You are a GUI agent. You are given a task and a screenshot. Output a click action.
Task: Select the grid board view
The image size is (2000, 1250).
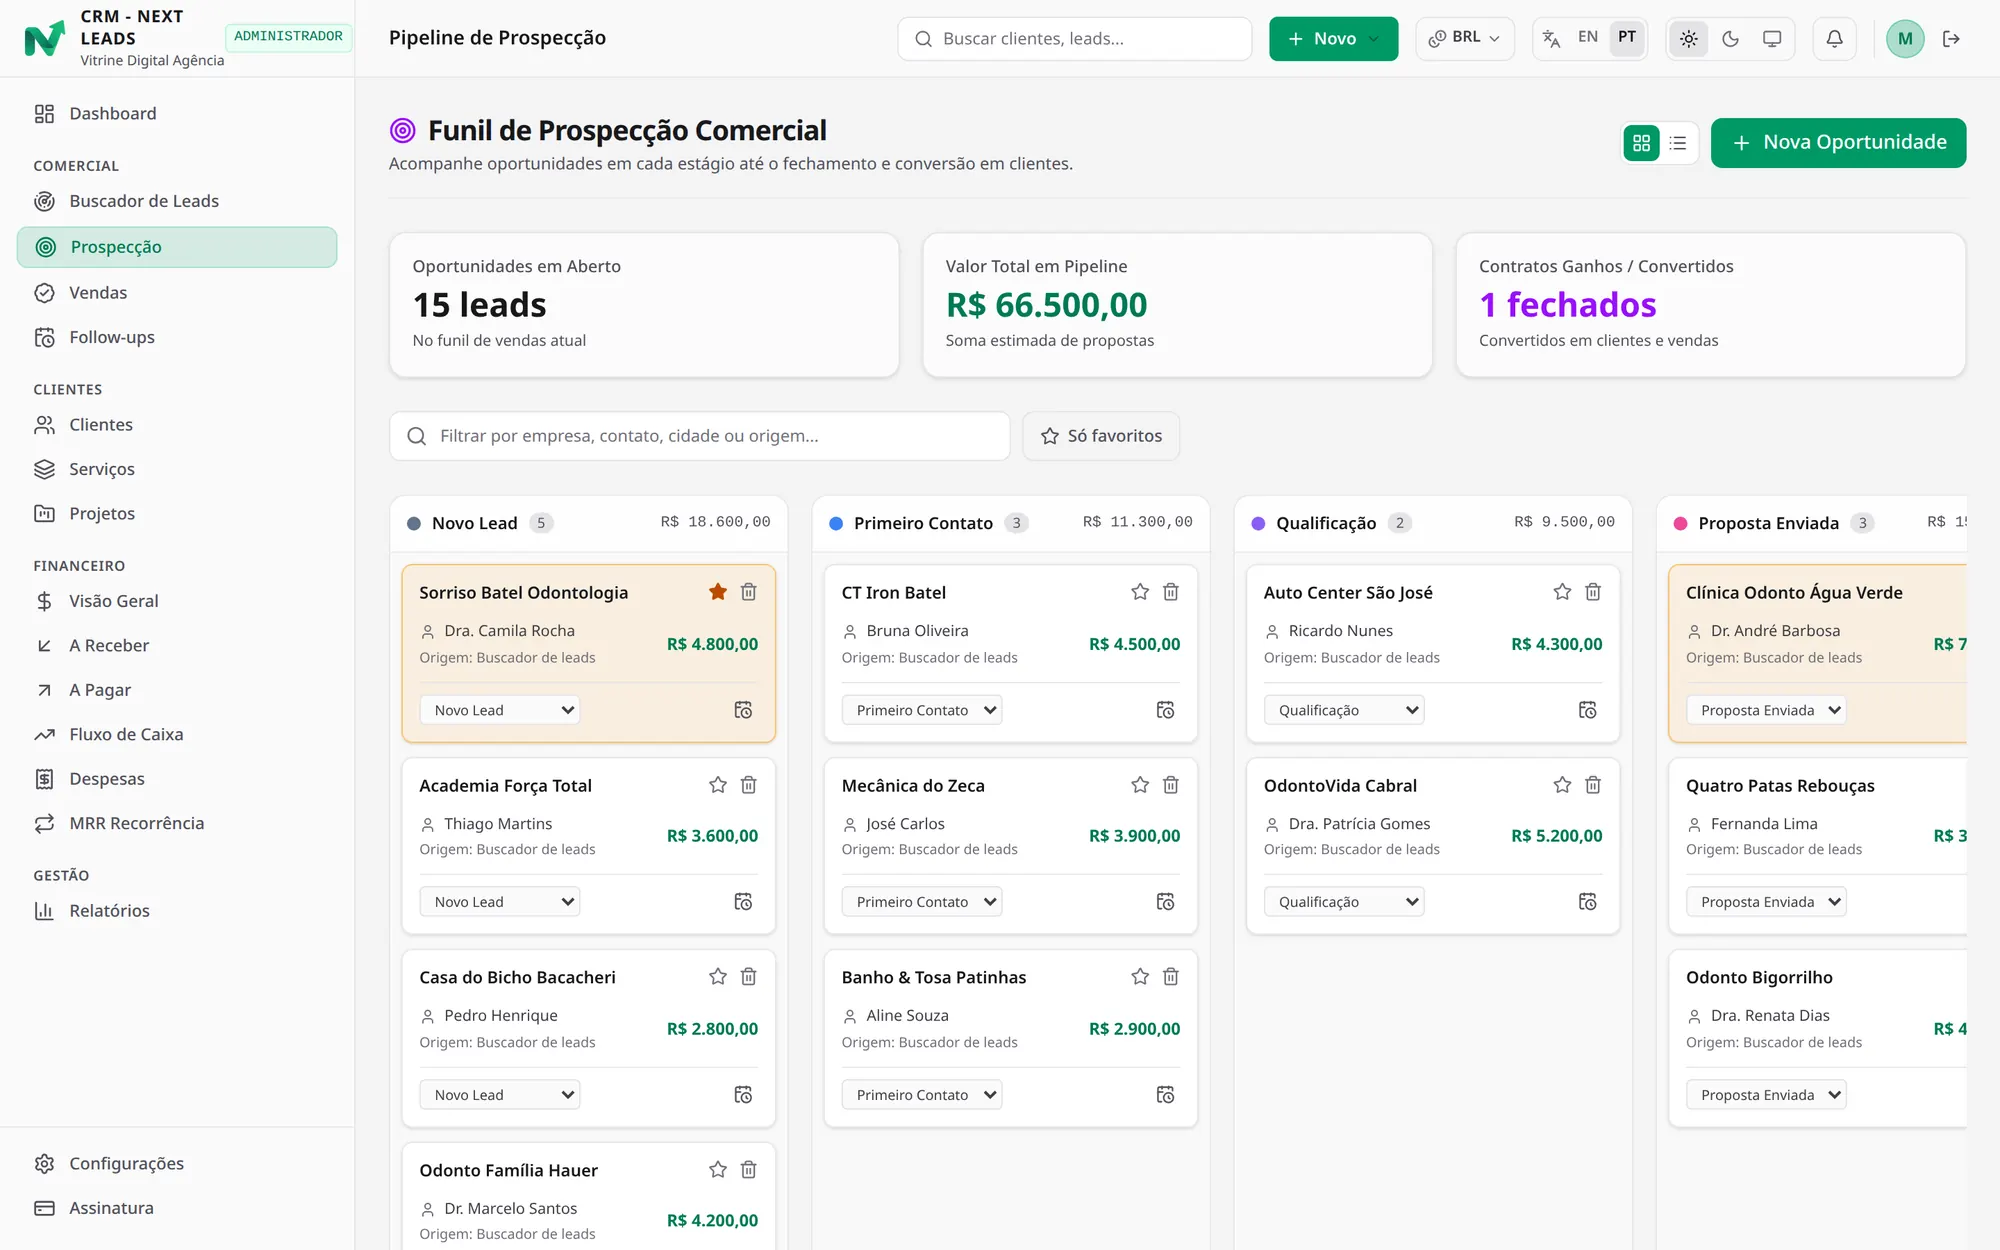pyautogui.click(x=1641, y=143)
